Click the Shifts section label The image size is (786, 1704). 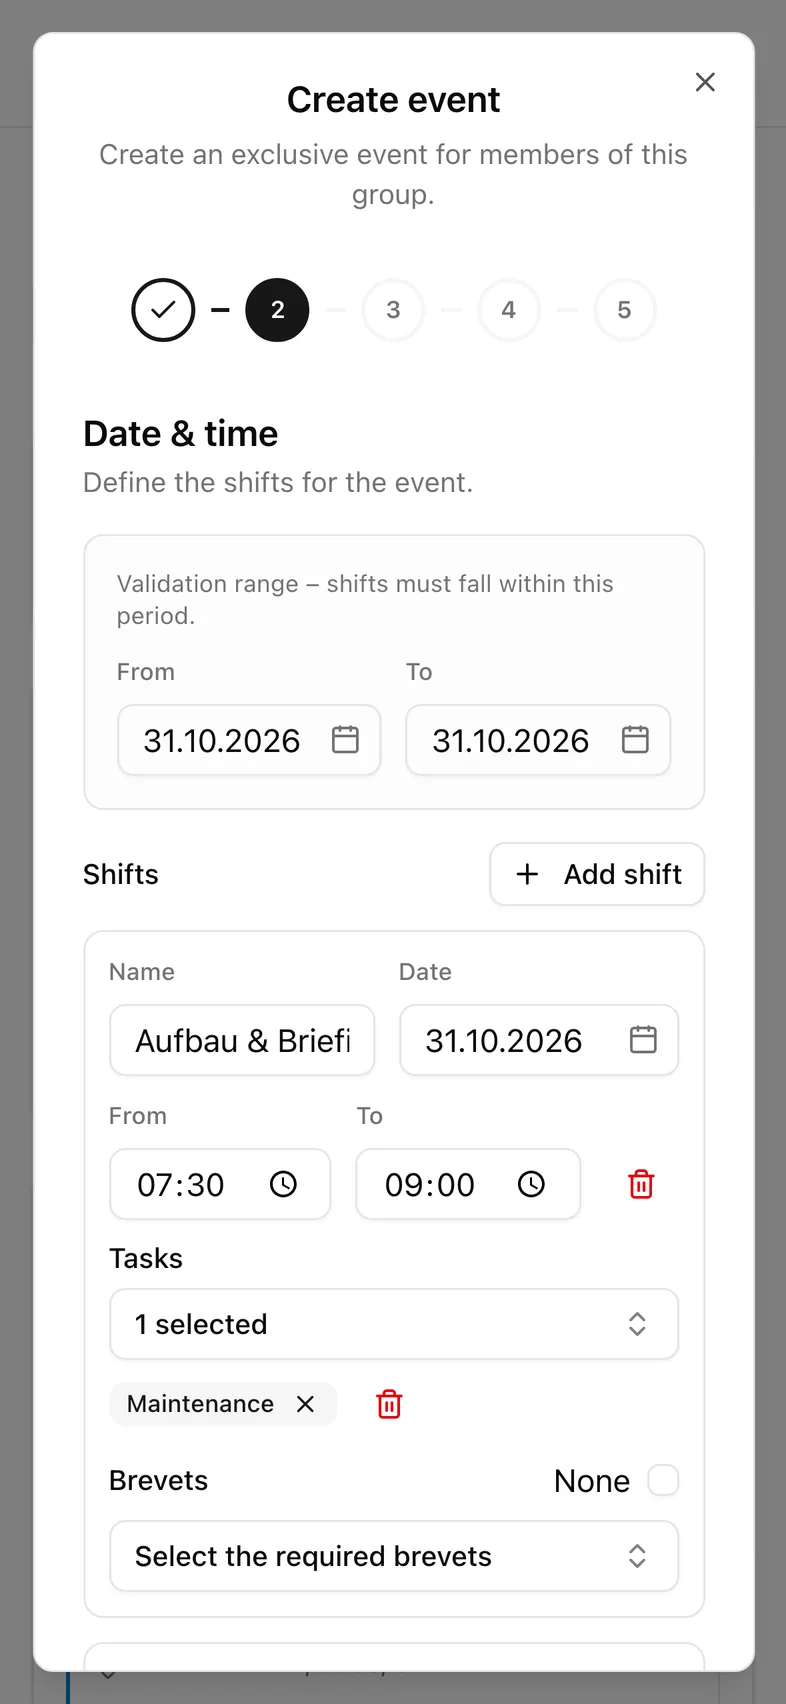[121, 874]
